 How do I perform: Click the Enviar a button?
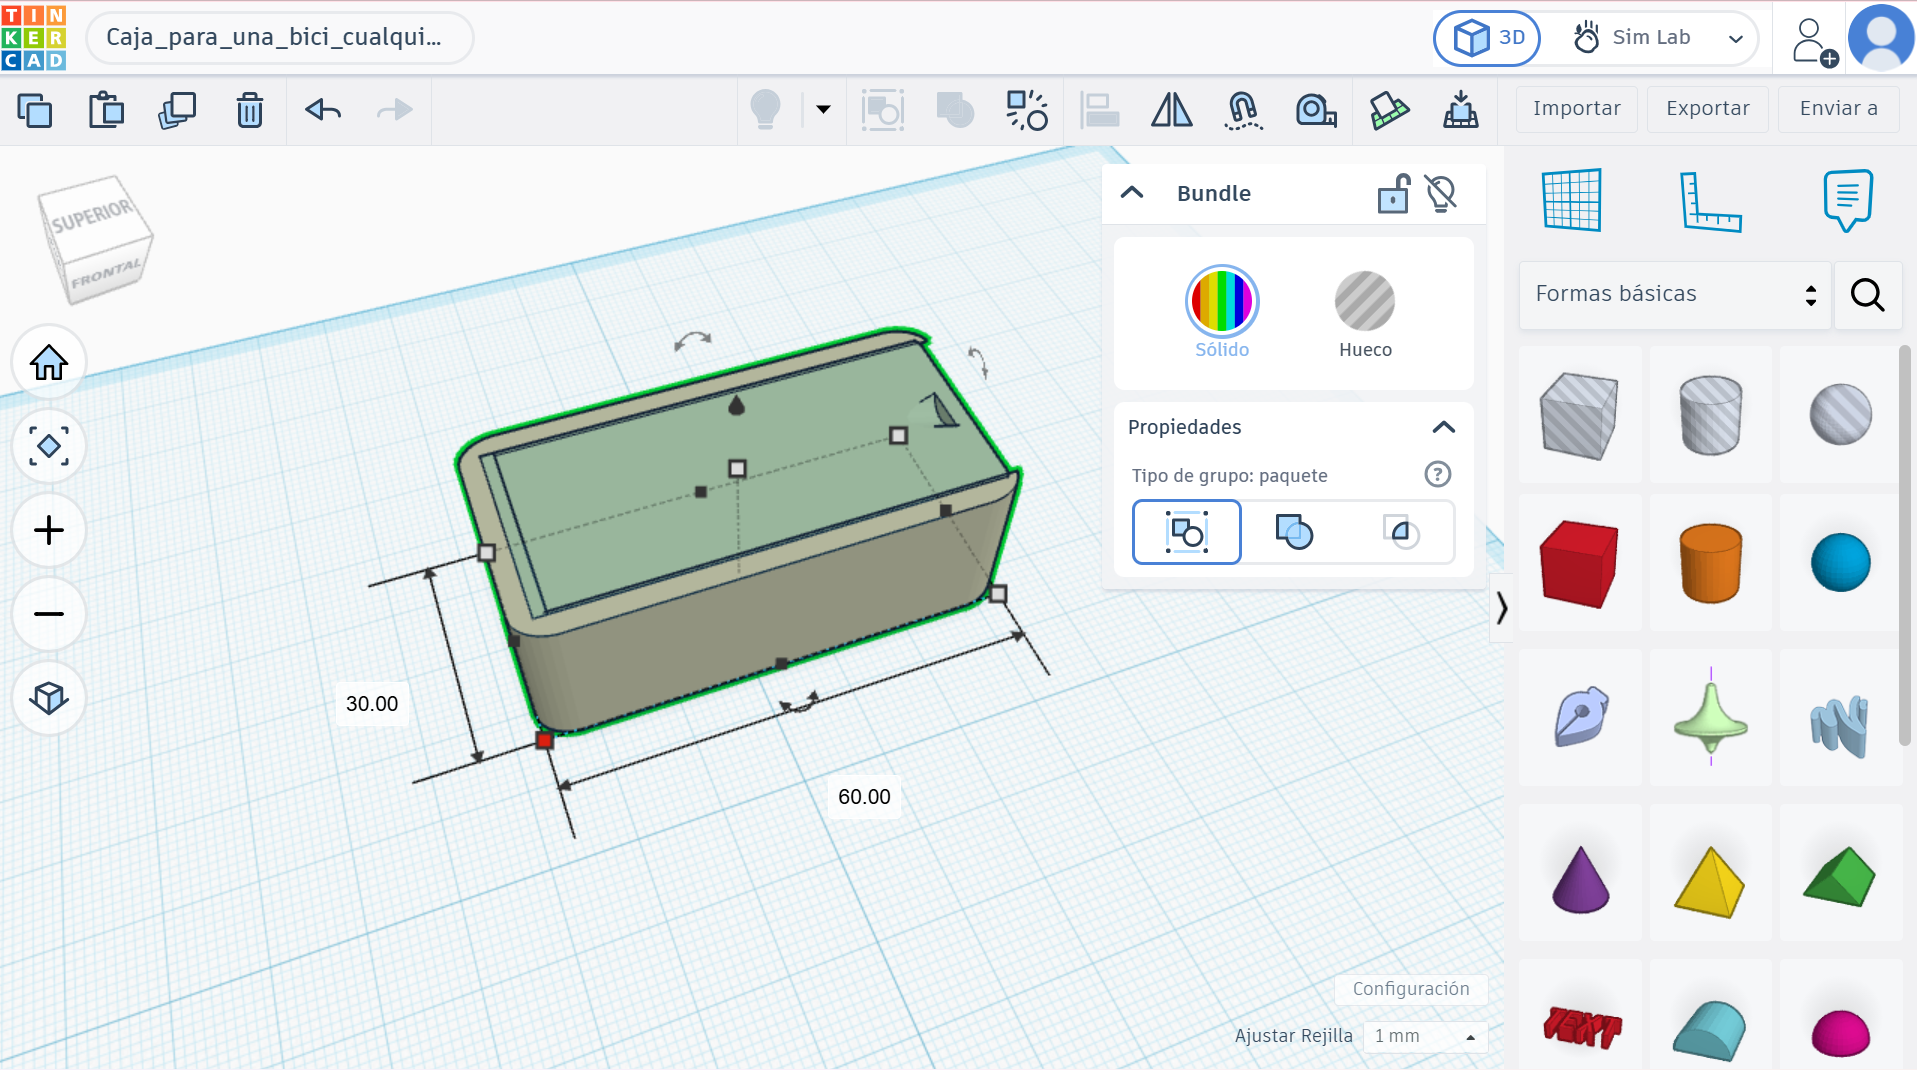pos(1839,109)
